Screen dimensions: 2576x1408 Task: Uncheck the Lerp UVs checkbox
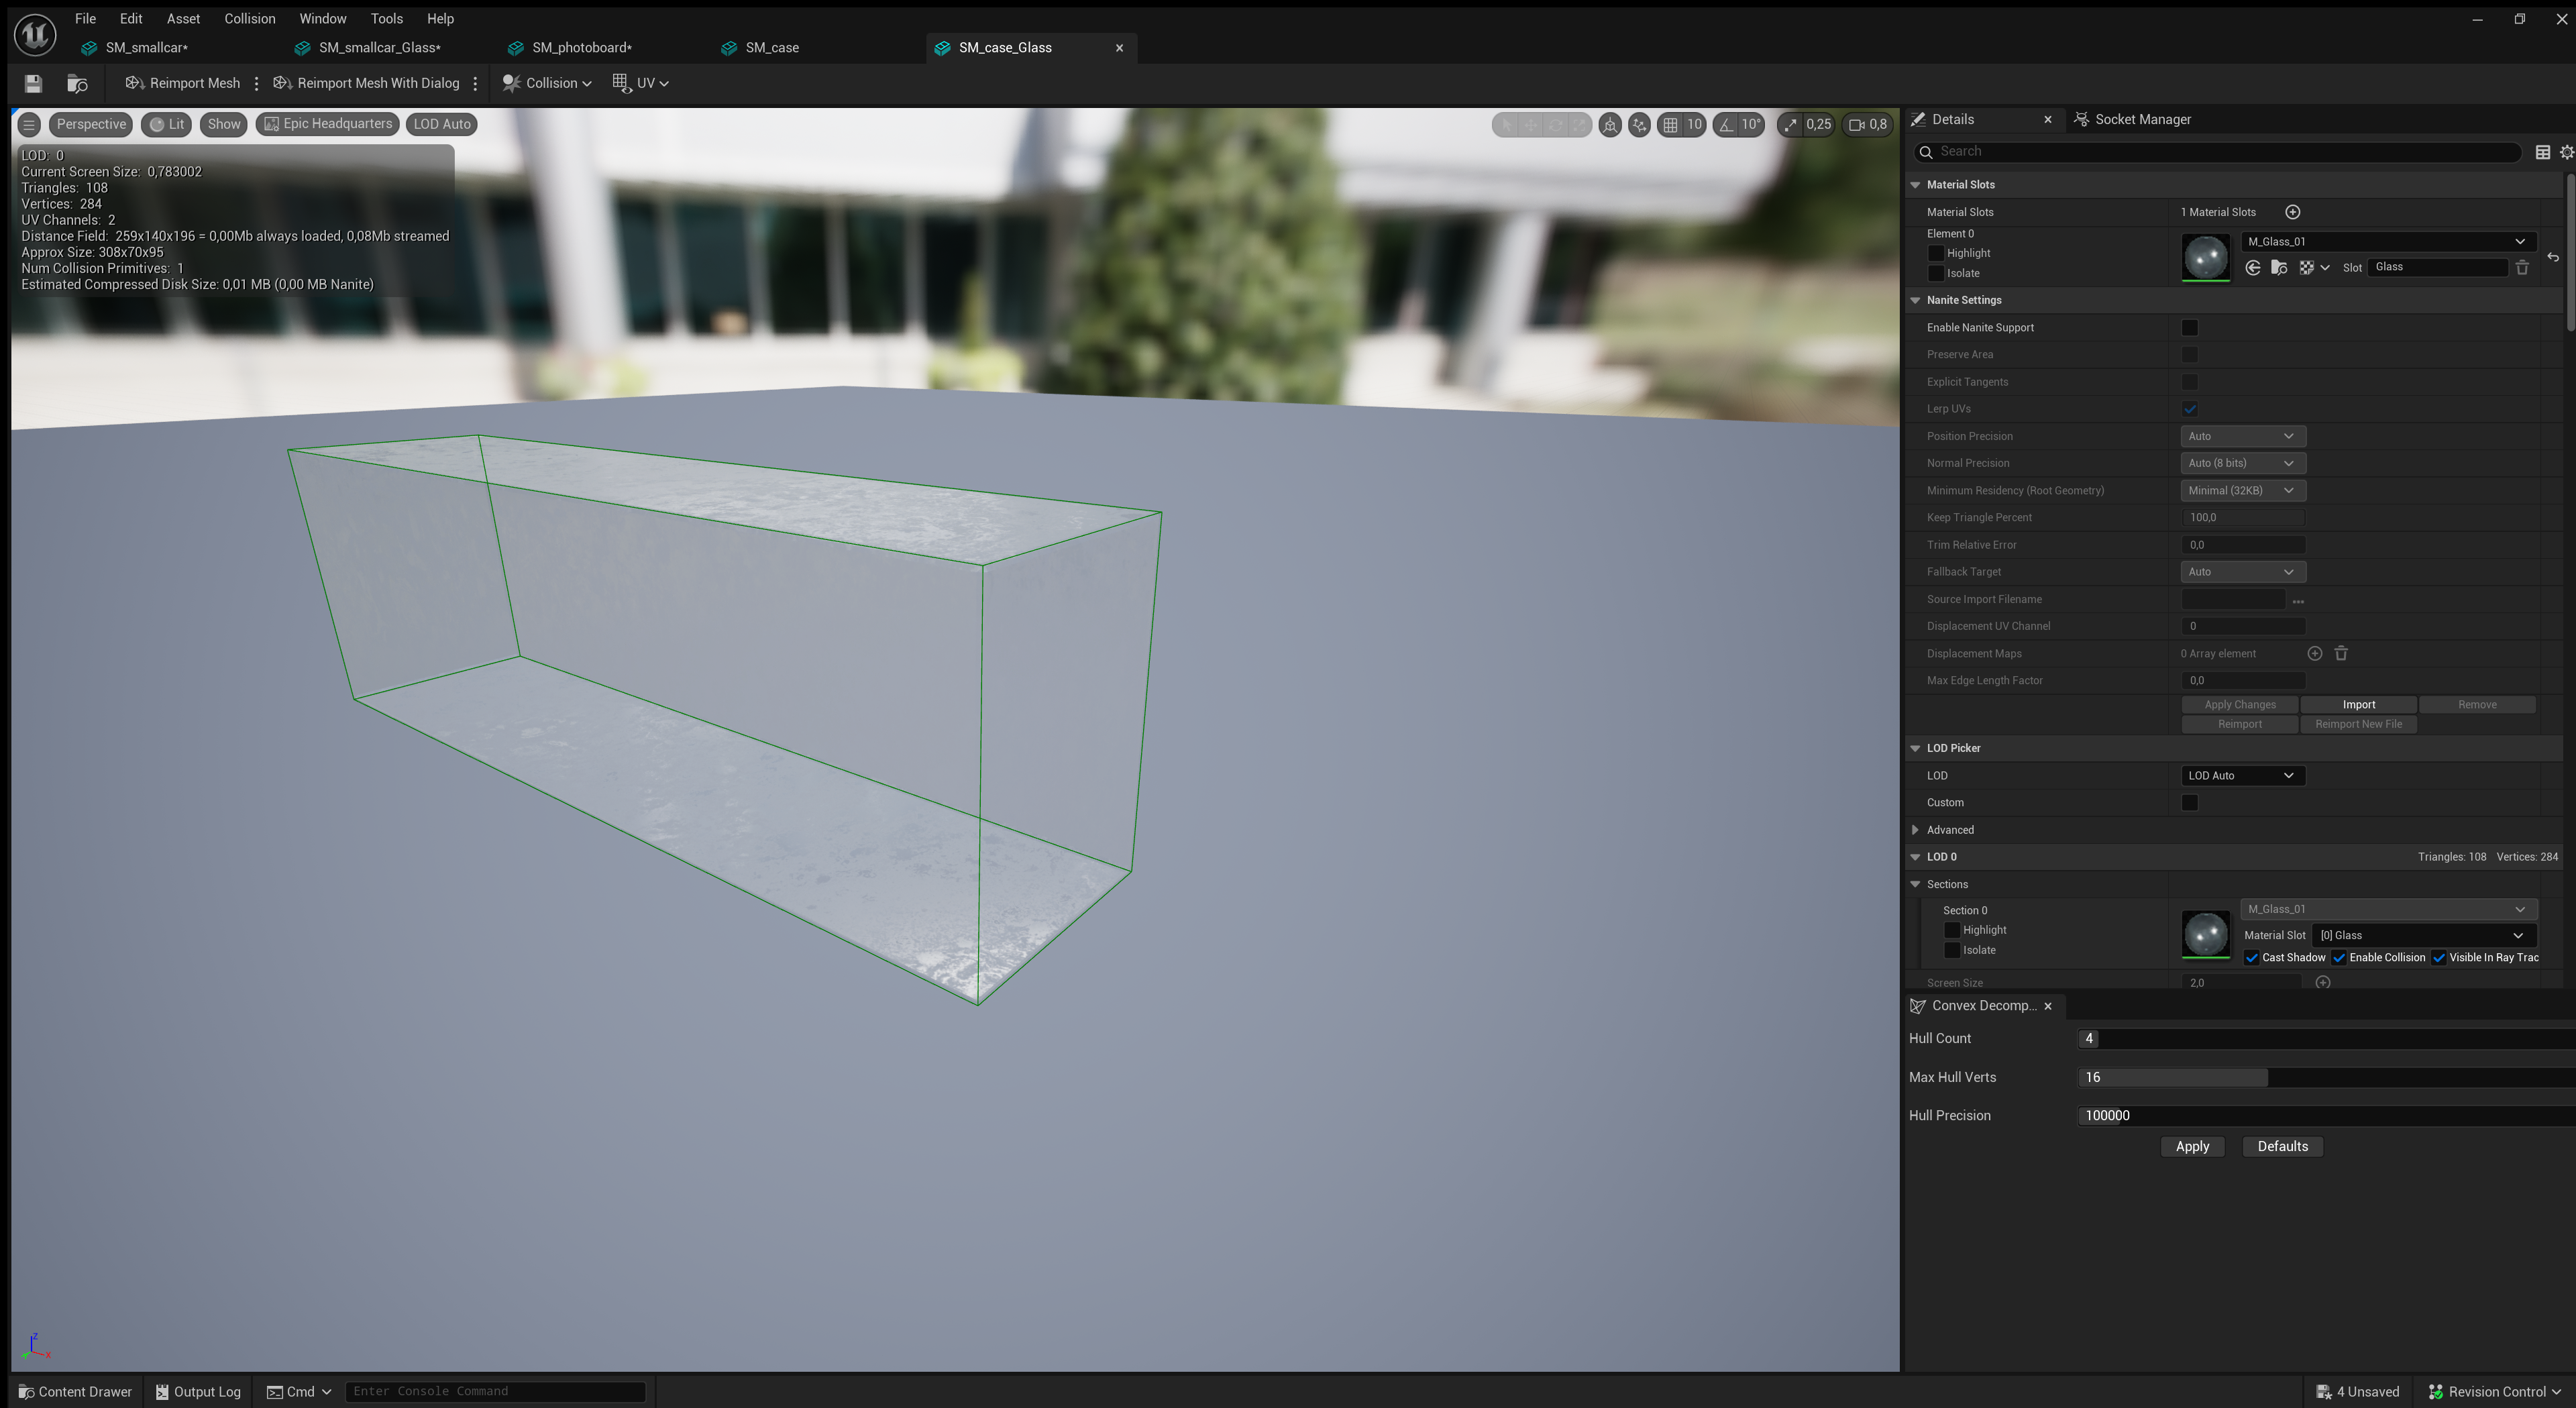[x=2191, y=408]
